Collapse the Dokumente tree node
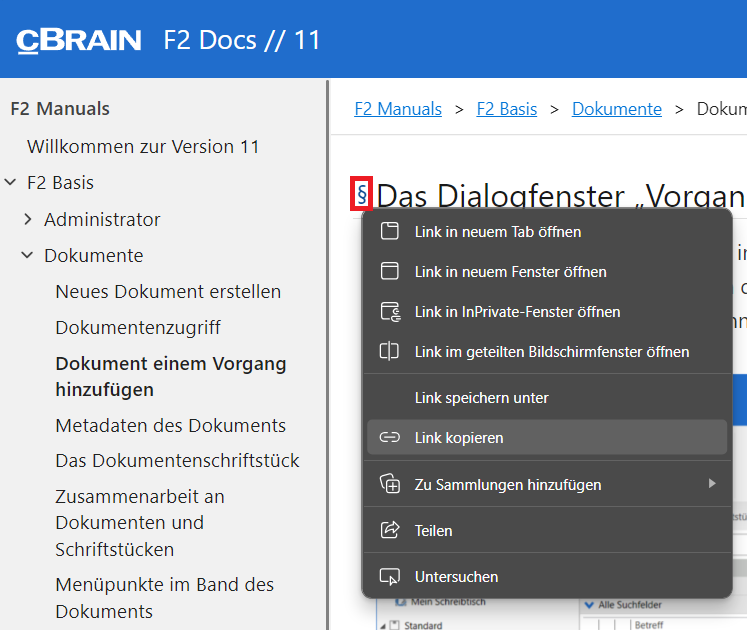747x630 pixels. coord(28,256)
